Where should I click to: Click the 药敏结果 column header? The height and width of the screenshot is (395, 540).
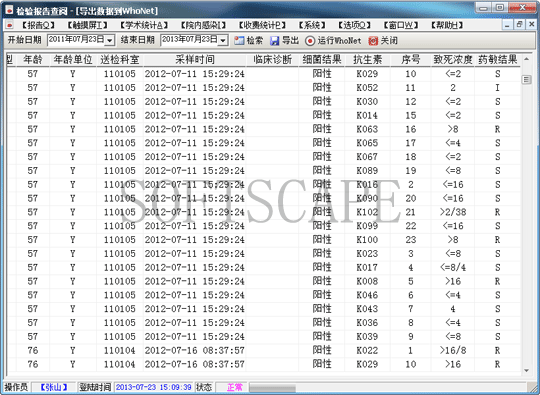(x=498, y=60)
